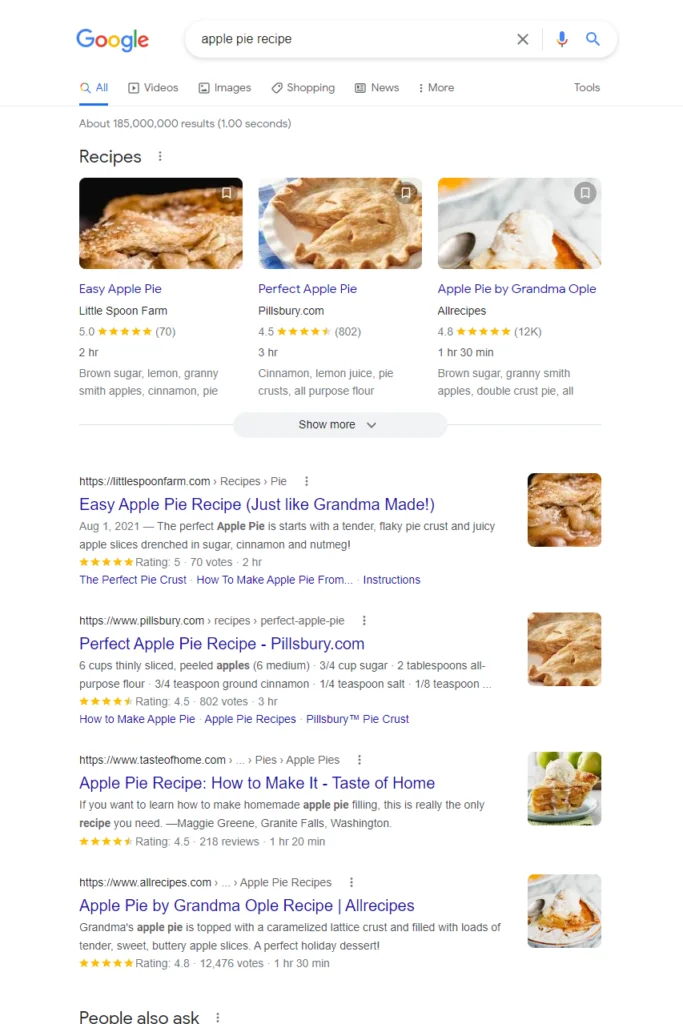Switch to the Videos tab

pos(153,88)
